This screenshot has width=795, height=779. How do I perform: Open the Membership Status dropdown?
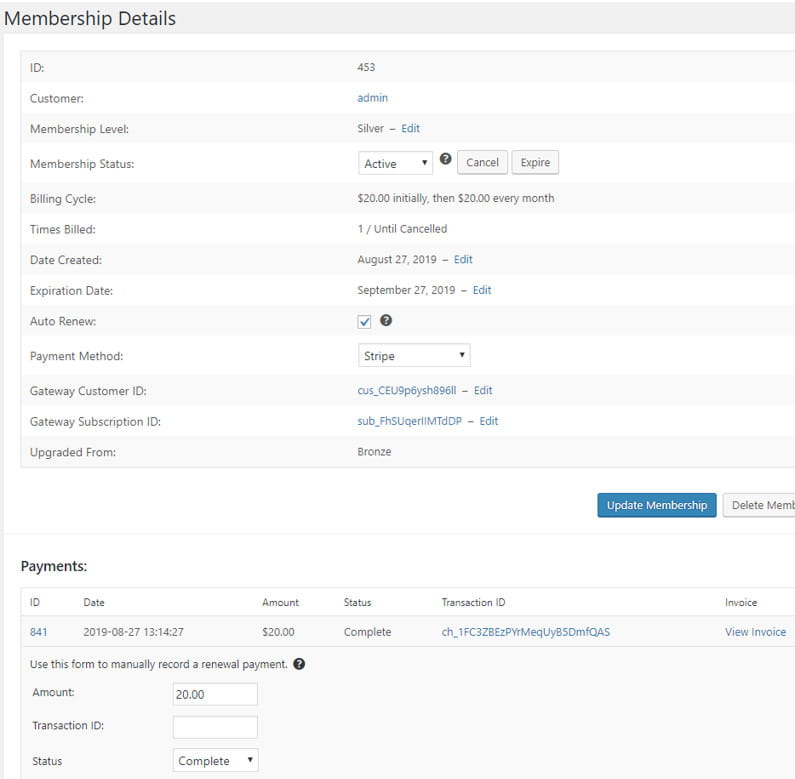pos(395,163)
